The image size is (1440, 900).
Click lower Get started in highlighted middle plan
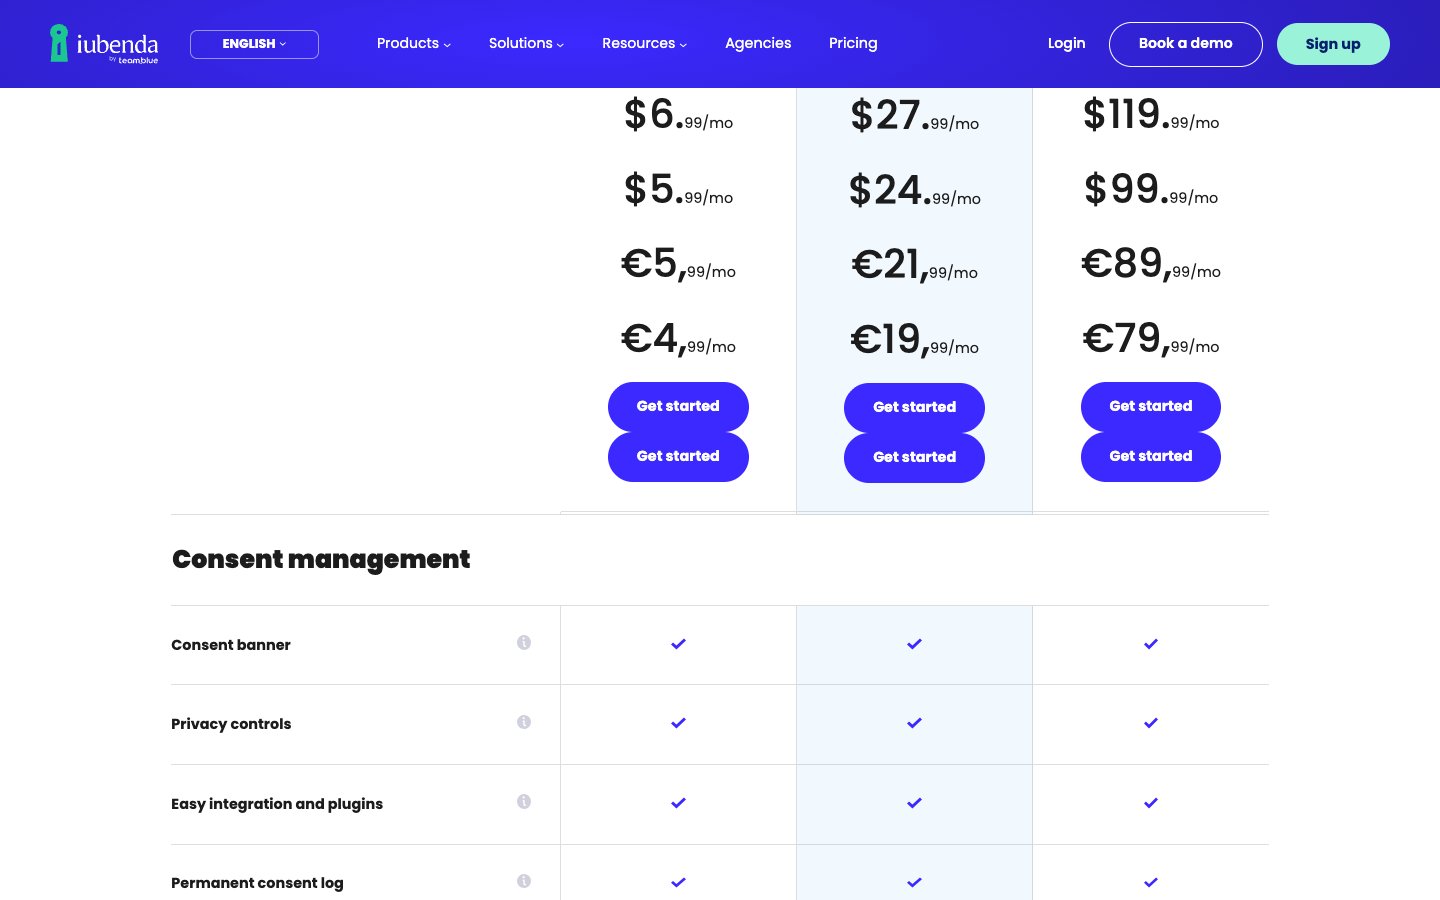(914, 458)
